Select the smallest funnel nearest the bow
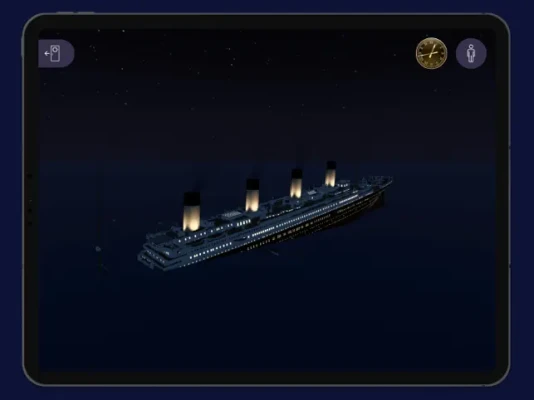The height and width of the screenshot is (400, 534). click(x=331, y=174)
